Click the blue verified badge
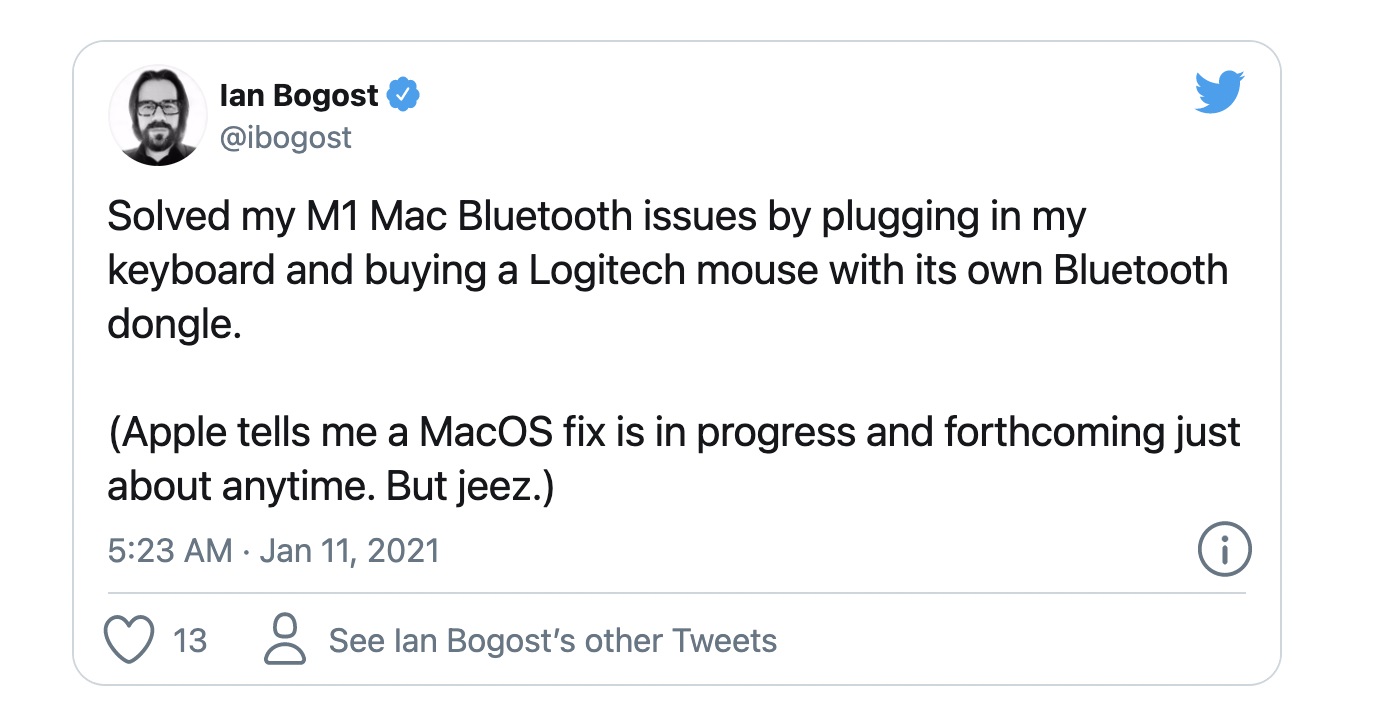Viewport: 1382px width, 702px height. click(x=404, y=96)
